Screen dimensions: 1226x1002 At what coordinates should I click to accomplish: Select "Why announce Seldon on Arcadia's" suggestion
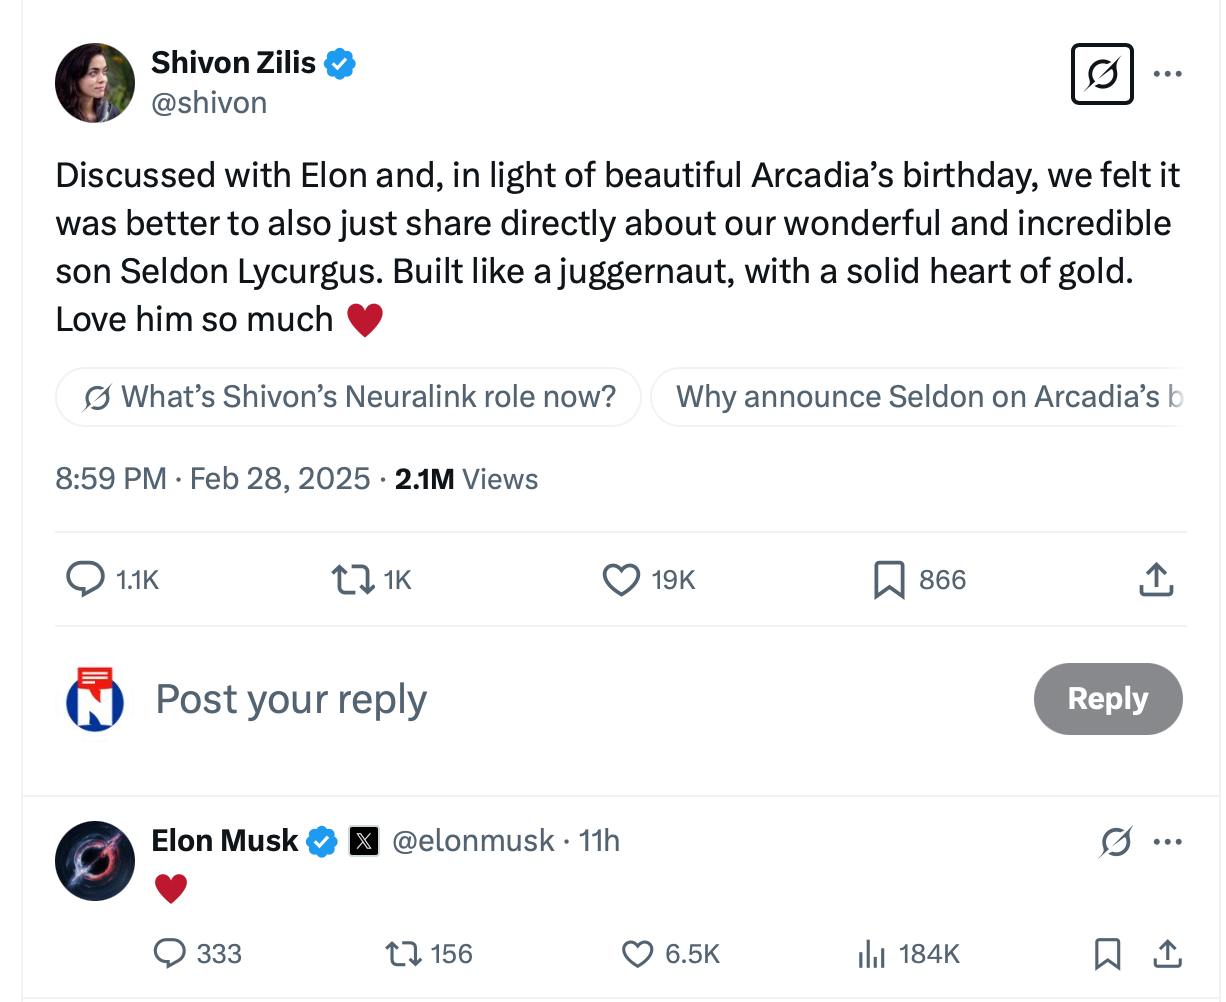click(x=918, y=397)
